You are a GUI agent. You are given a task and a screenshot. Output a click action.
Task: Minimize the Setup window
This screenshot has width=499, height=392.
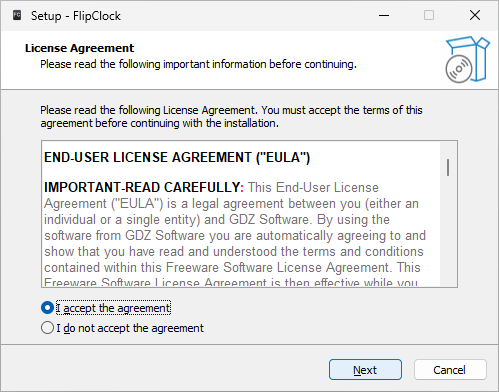pyautogui.click(x=384, y=15)
